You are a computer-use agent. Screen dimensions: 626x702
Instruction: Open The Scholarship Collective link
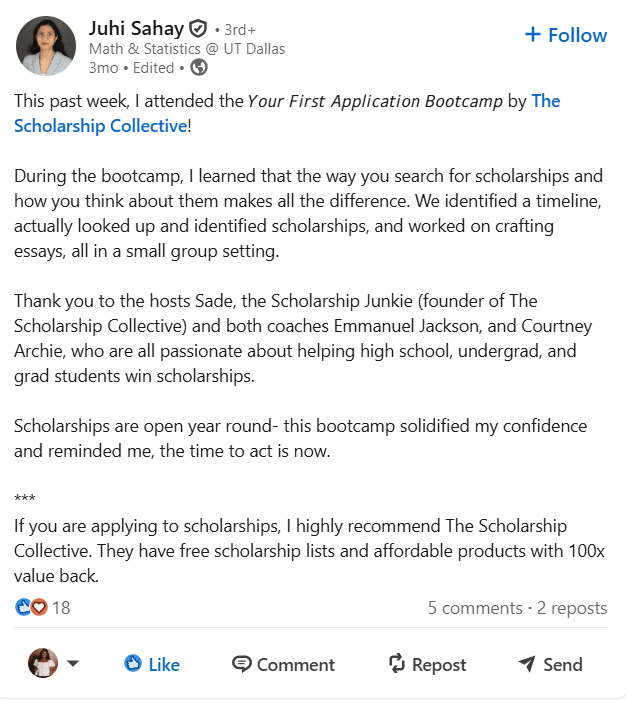(100, 126)
